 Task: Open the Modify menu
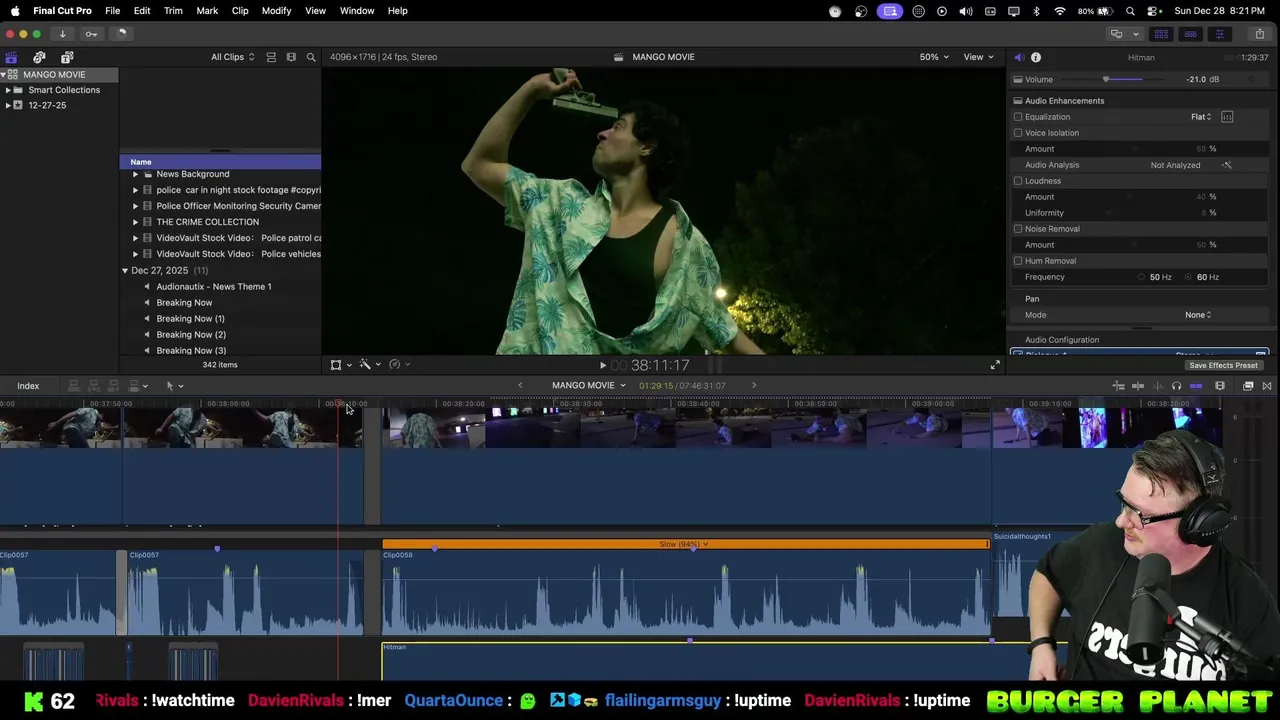(276, 11)
